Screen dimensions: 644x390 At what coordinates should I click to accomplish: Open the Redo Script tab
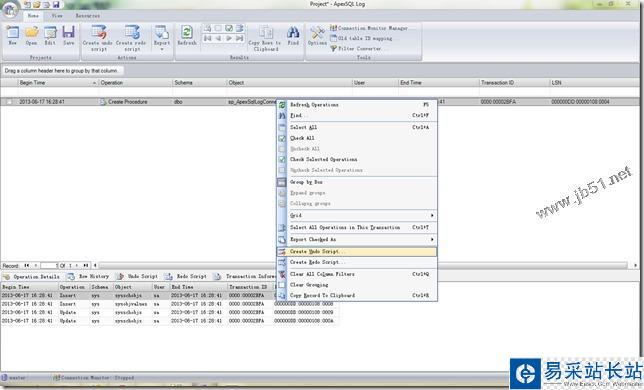point(186,277)
